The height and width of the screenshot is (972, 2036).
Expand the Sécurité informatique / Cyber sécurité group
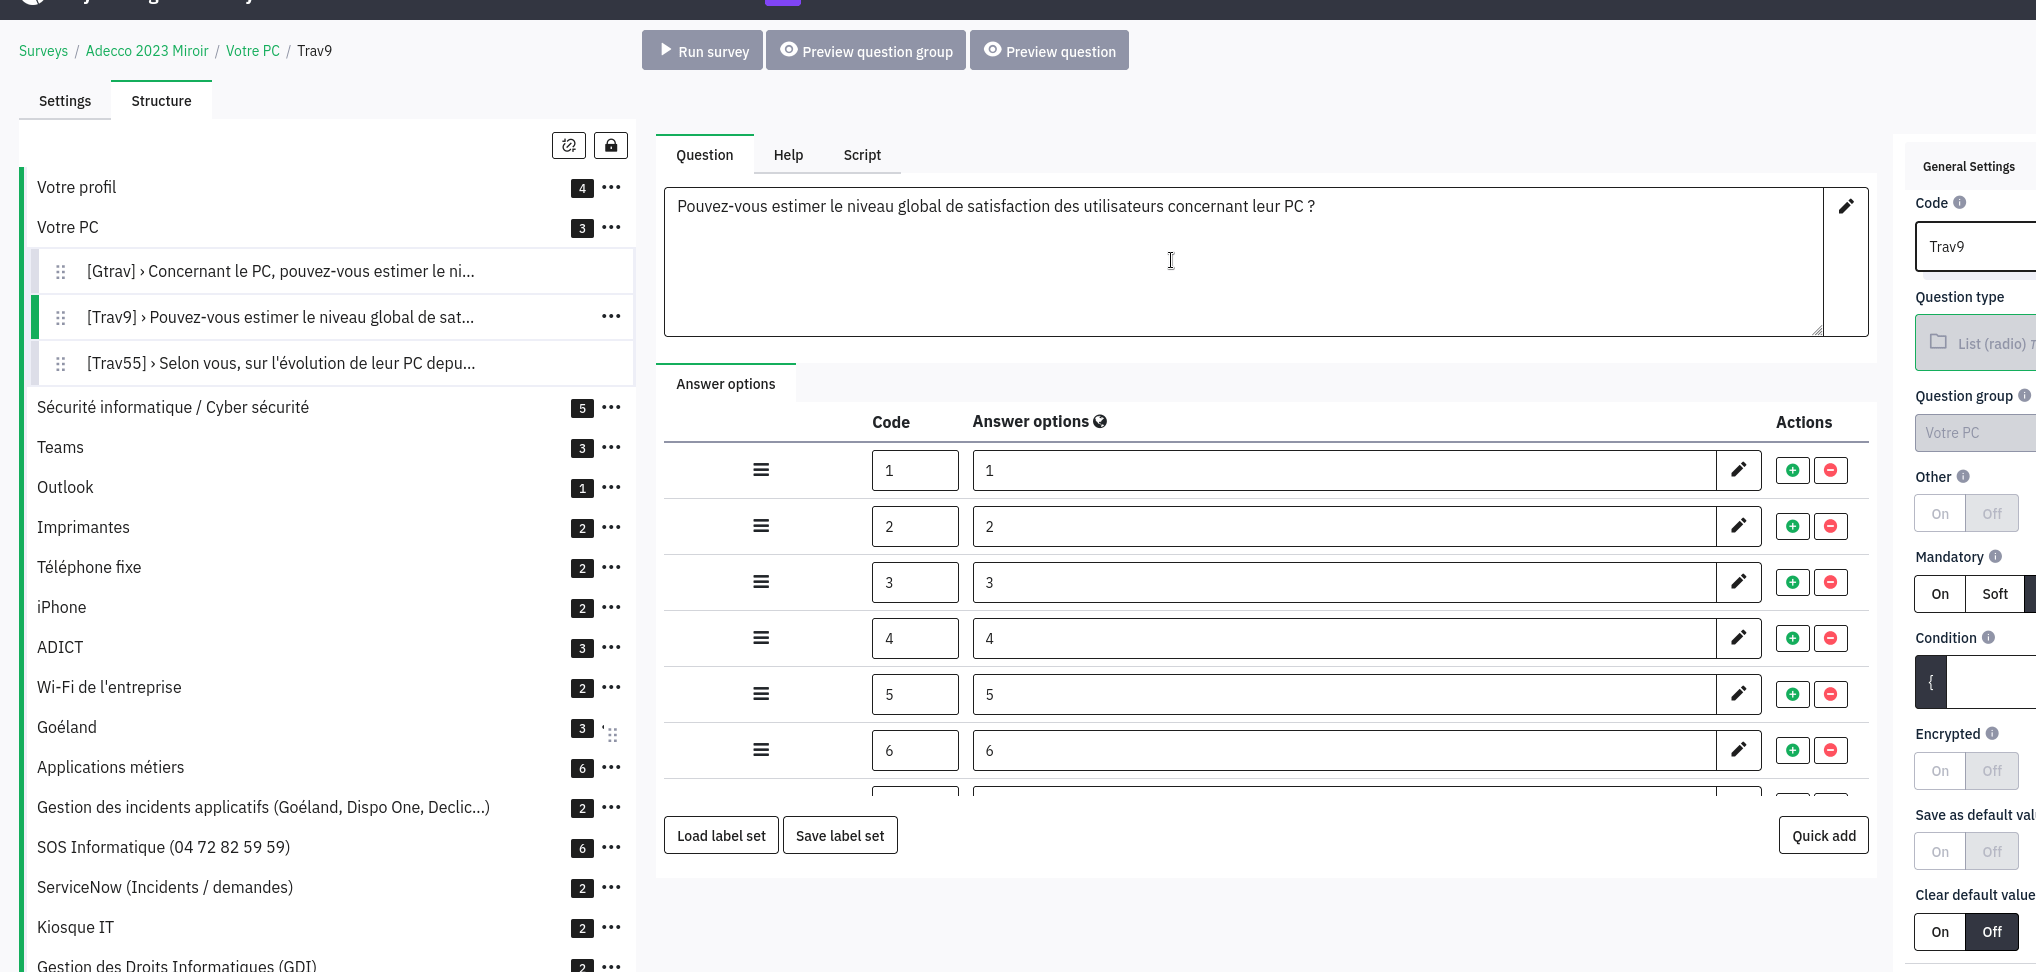[173, 408]
